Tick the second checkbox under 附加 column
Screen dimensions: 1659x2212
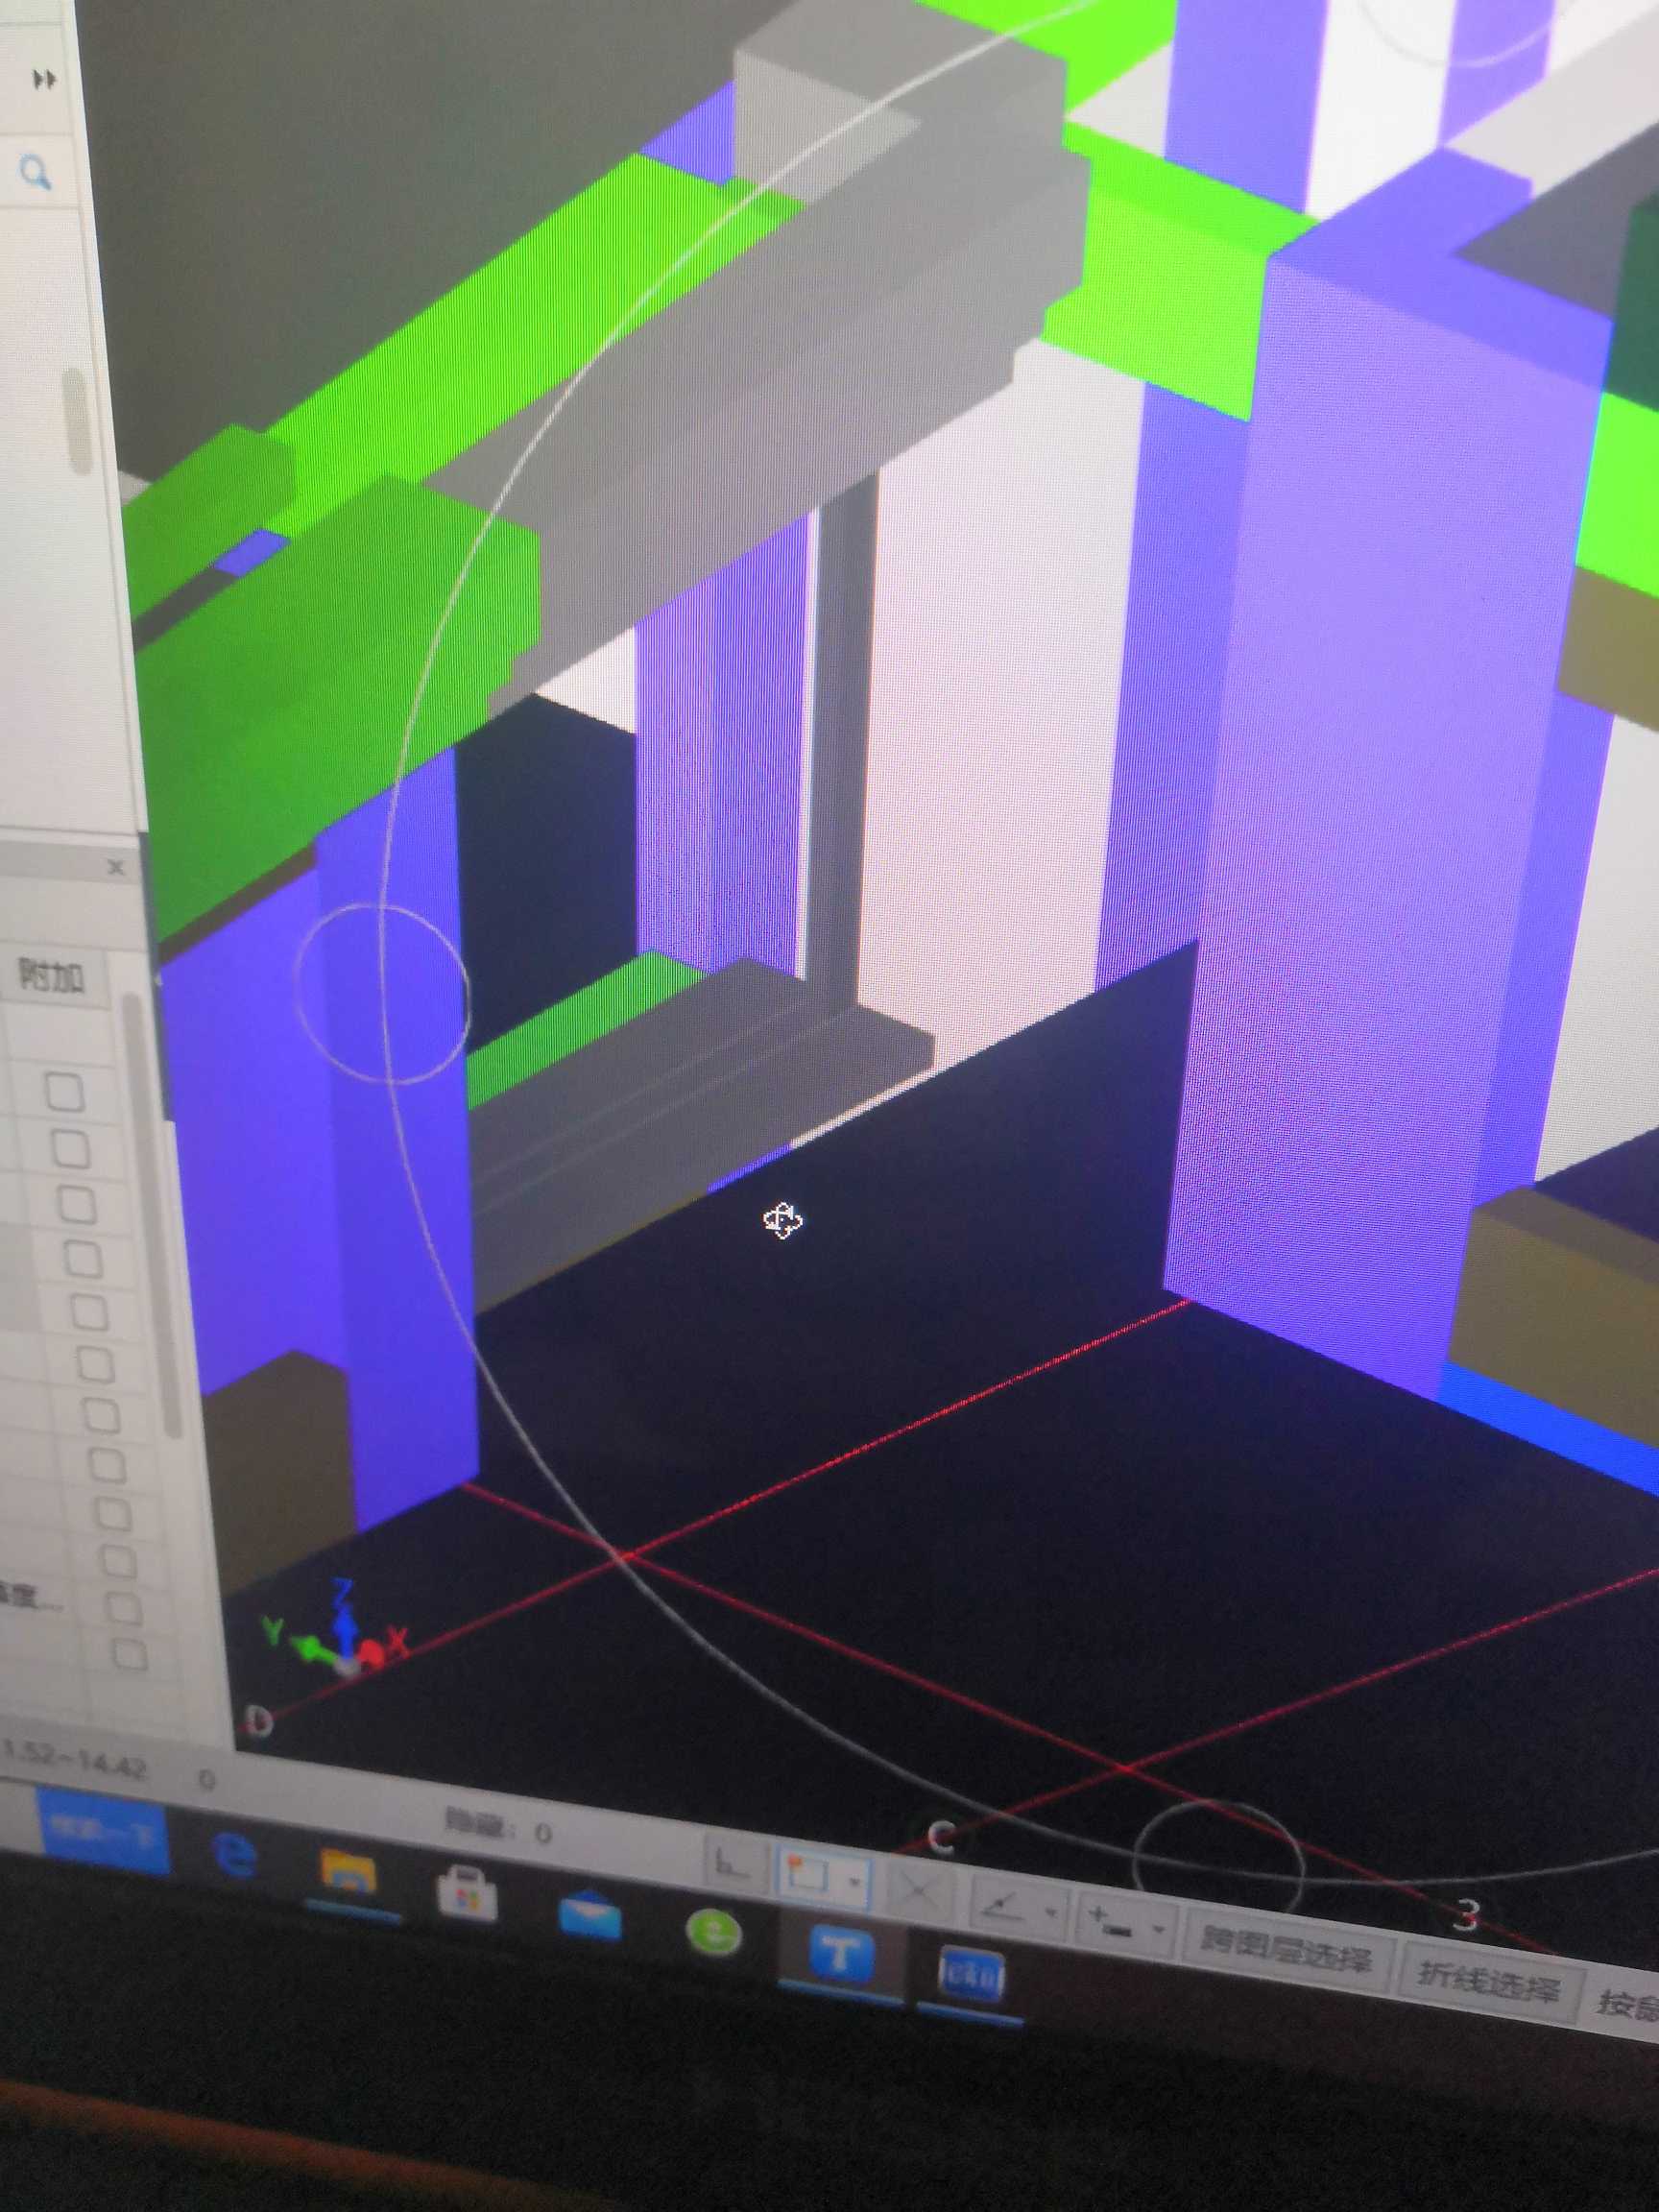click(x=70, y=1151)
